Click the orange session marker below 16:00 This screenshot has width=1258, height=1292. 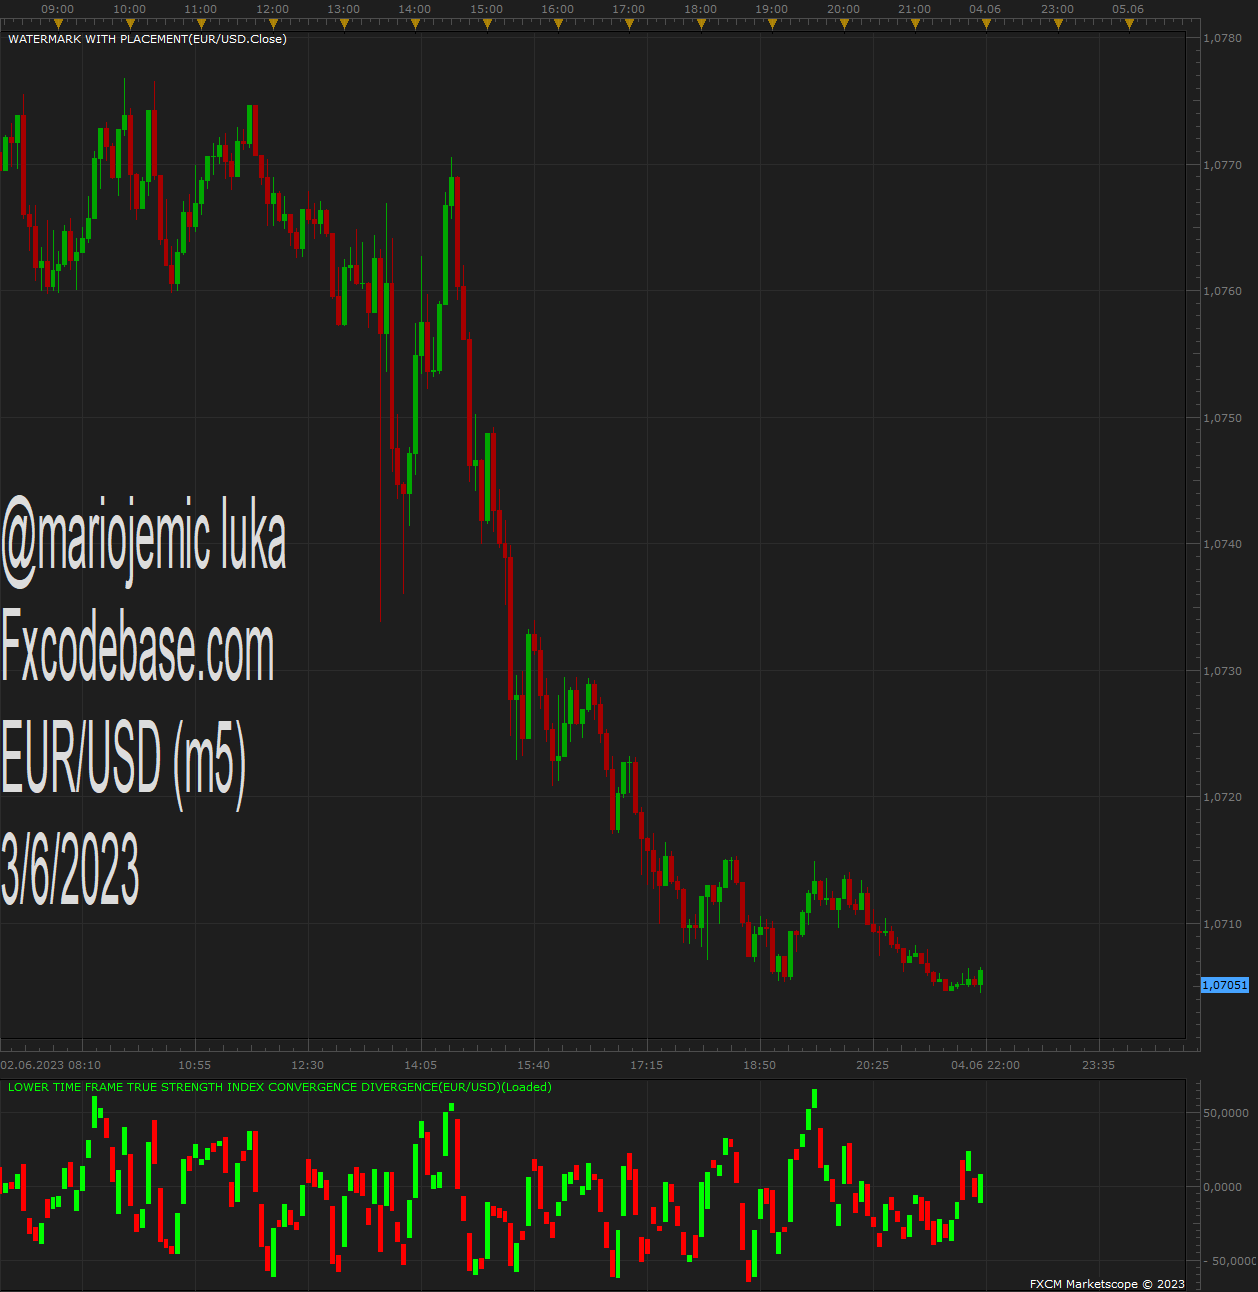pos(558,23)
